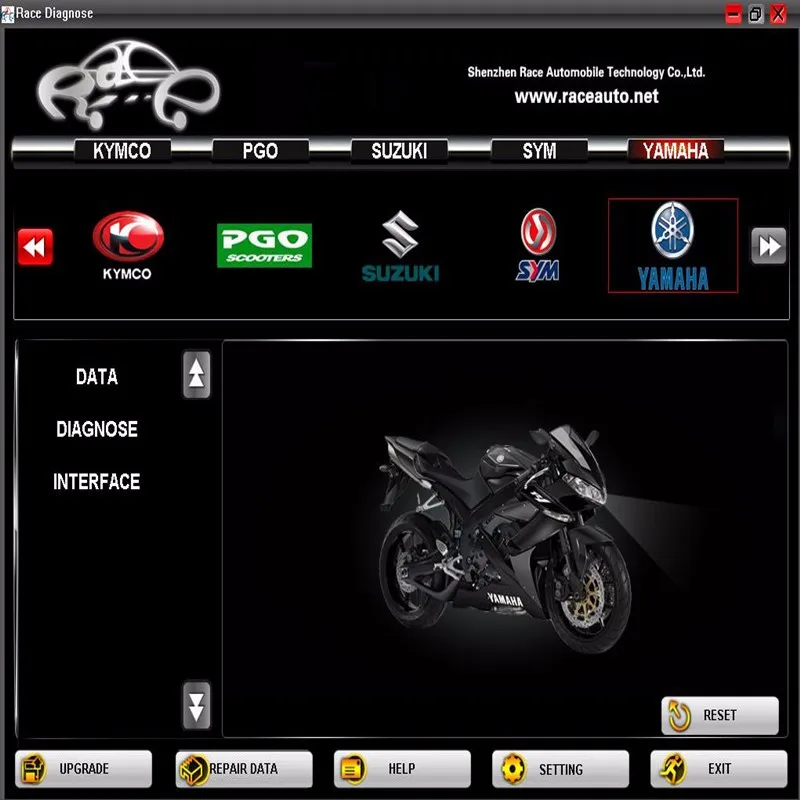The image size is (800, 800).
Task: Click the Suzuki S logo icon
Action: [401, 246]
